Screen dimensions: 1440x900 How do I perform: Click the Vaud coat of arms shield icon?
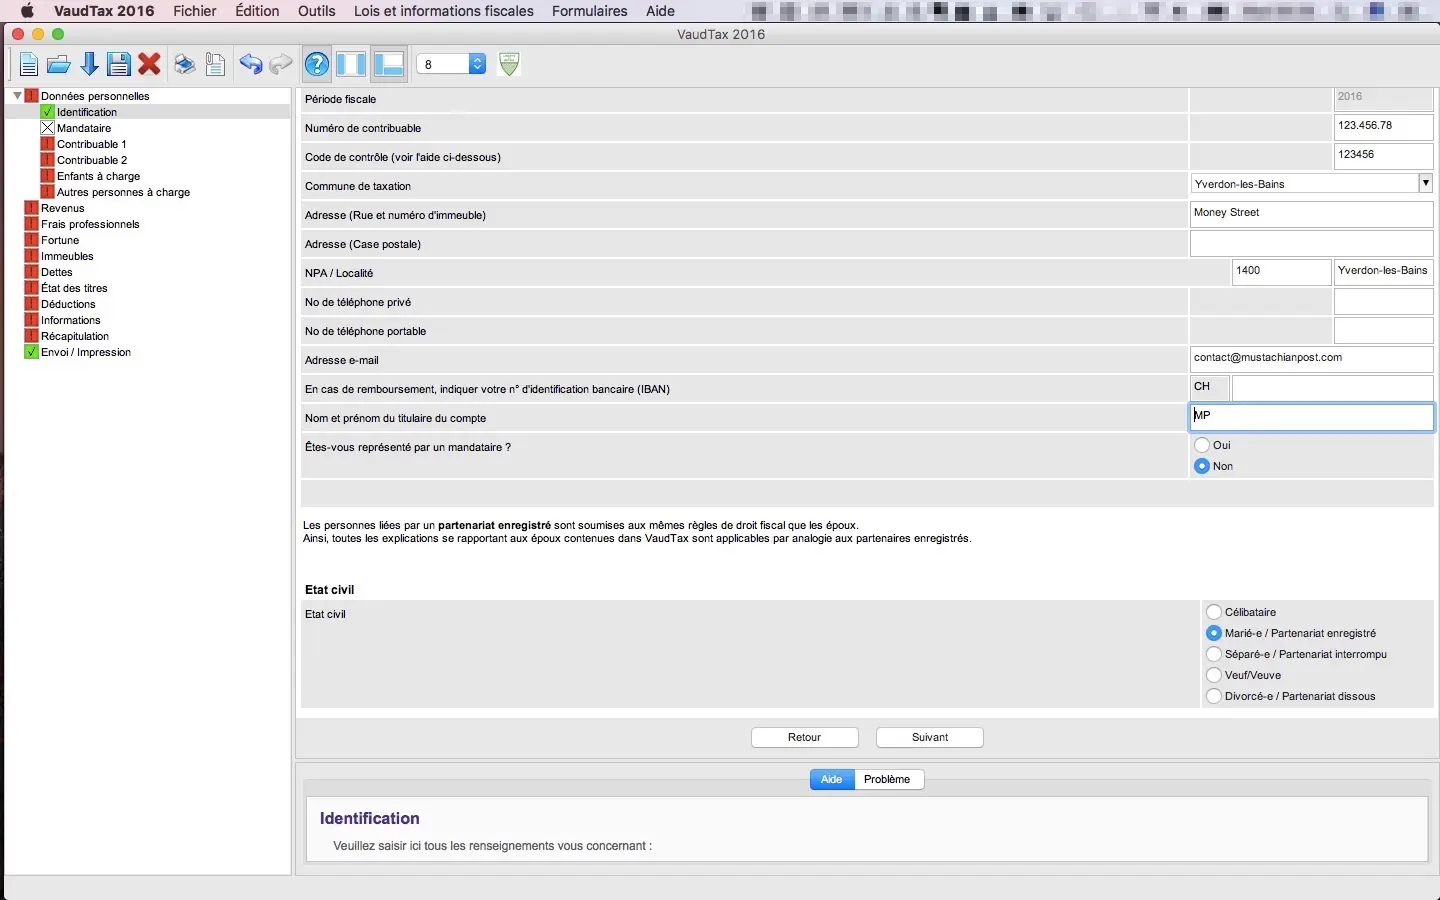tap(509, 64)
